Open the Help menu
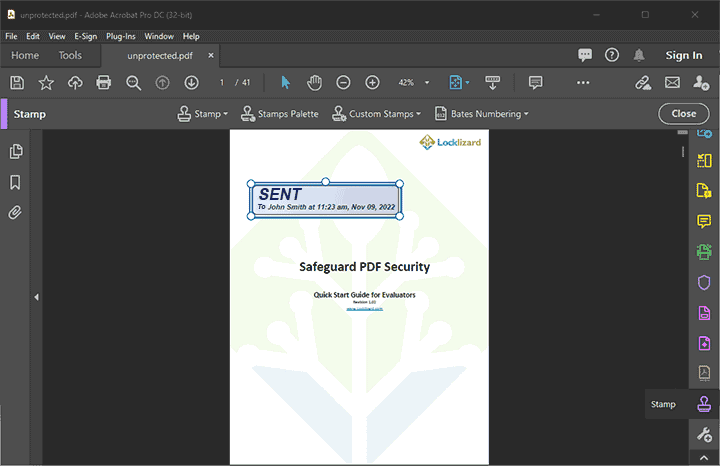This screenshot has width=720, height=466. click(x=191, y=36)
